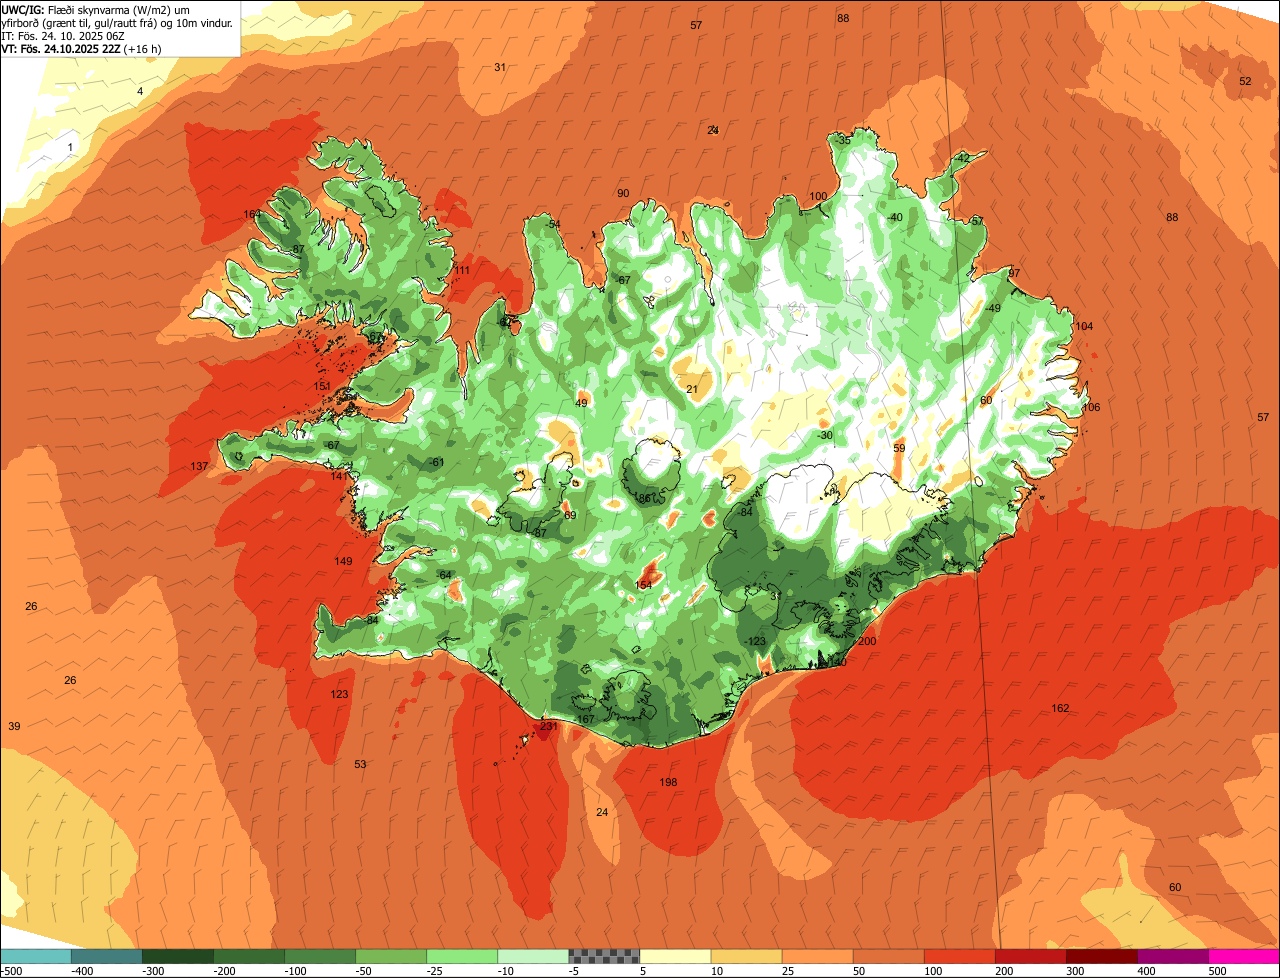
Task: Click the map value 198 south of Iceland
Action: coord(668,782)
